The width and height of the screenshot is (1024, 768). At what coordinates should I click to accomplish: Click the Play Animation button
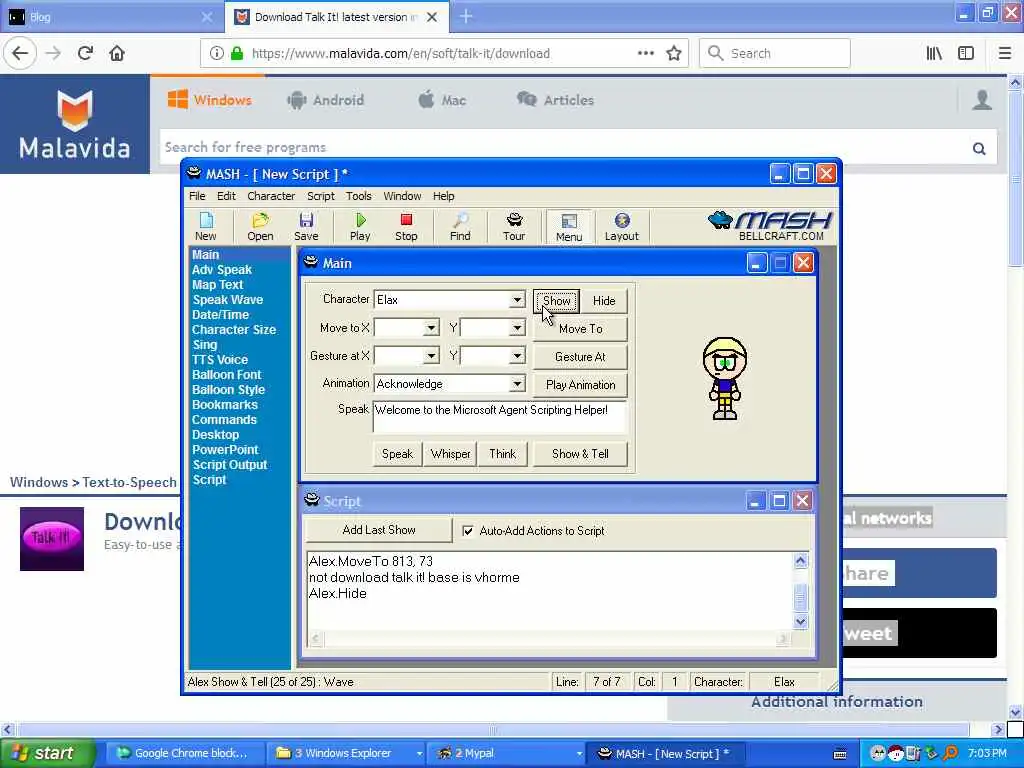[x=581, y=385]
